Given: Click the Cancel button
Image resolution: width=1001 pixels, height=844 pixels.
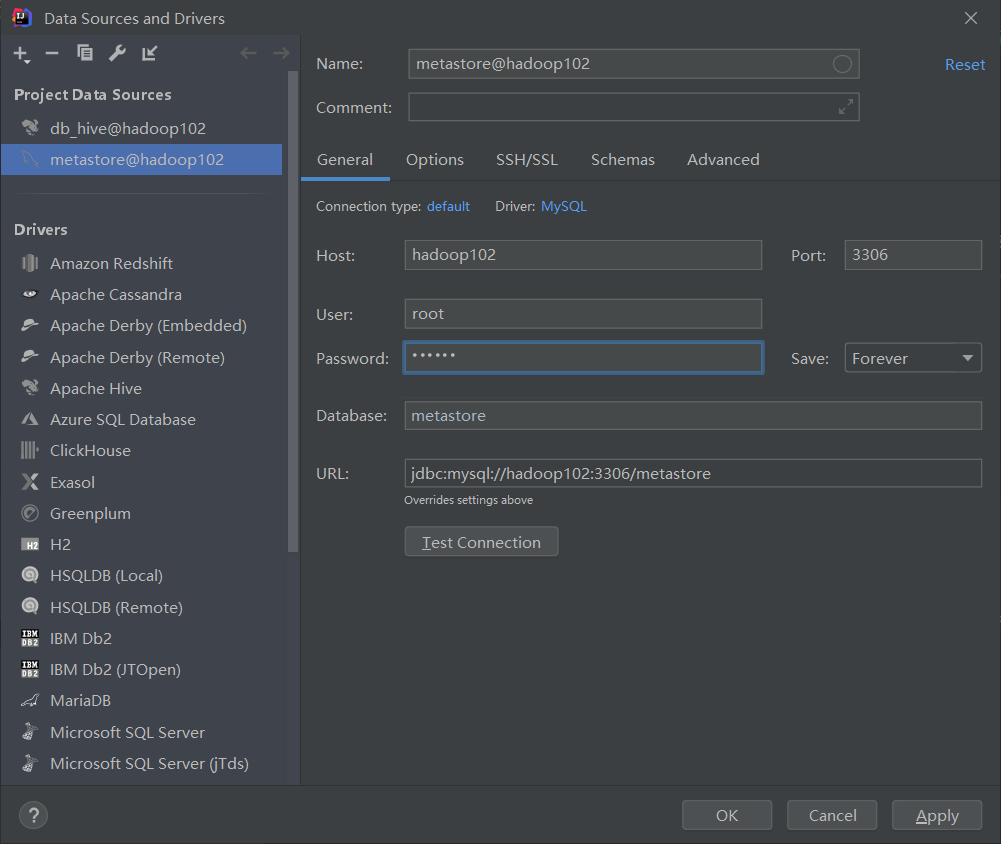Looking at the screenshot, I should coord(832,815).
